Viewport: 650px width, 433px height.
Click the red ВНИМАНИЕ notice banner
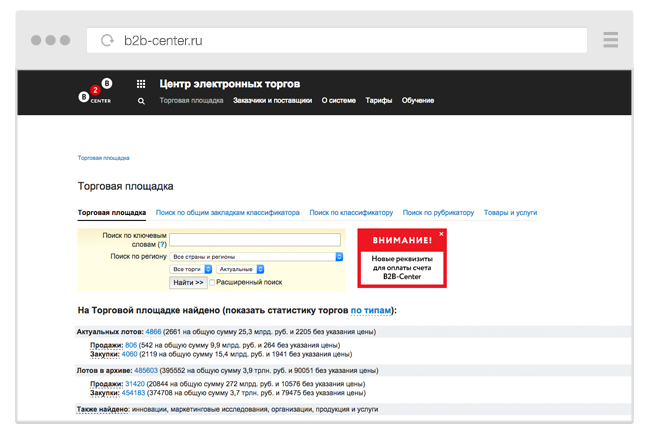(401, 259)
